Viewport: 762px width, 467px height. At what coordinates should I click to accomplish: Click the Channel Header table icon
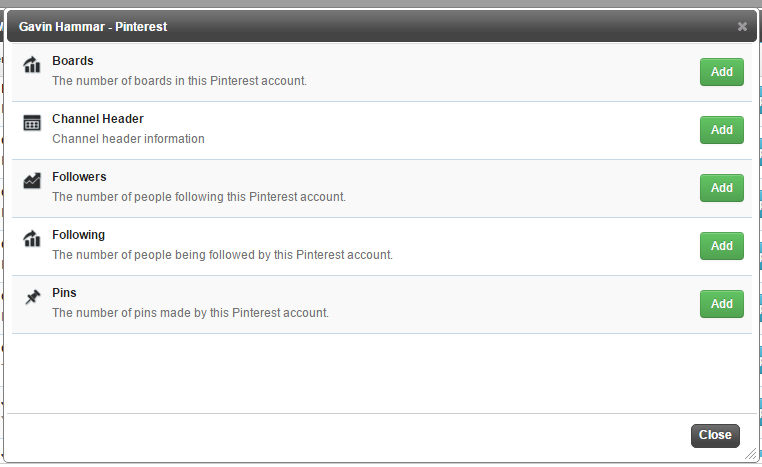pyautogui.click(x=32, y=123)
